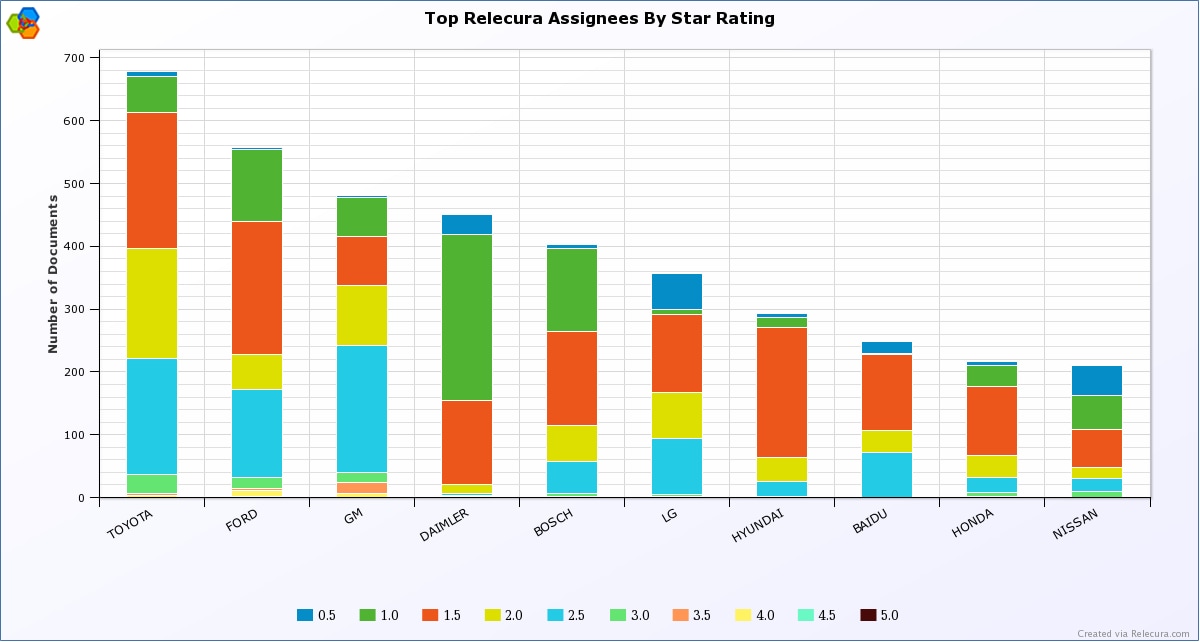Click Nissan's blue 0.5-star top segment
1200x642 pixels.
click(x=1097, y=381)
